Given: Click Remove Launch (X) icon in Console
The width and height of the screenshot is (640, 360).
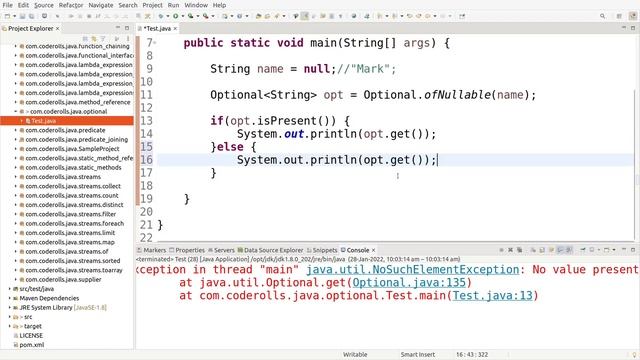Looking at the screenshot, I should pyautogui.click(x=510, y=250).
